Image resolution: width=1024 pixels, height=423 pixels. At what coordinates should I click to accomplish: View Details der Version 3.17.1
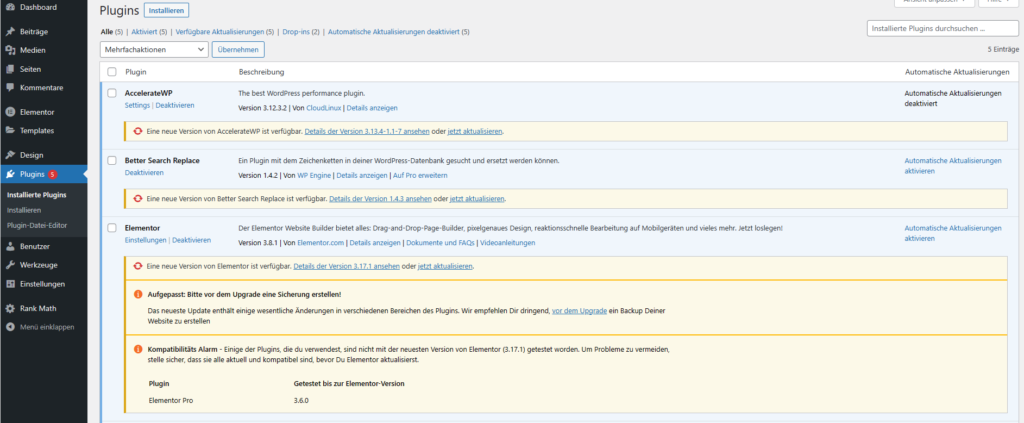[x=347, y=266]
